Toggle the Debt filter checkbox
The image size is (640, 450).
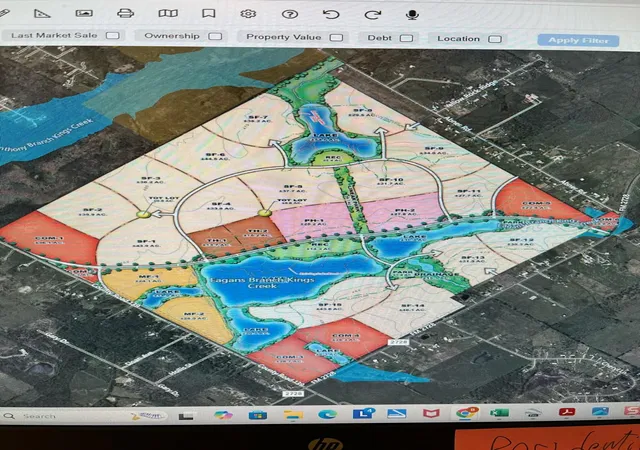point(406,38)
